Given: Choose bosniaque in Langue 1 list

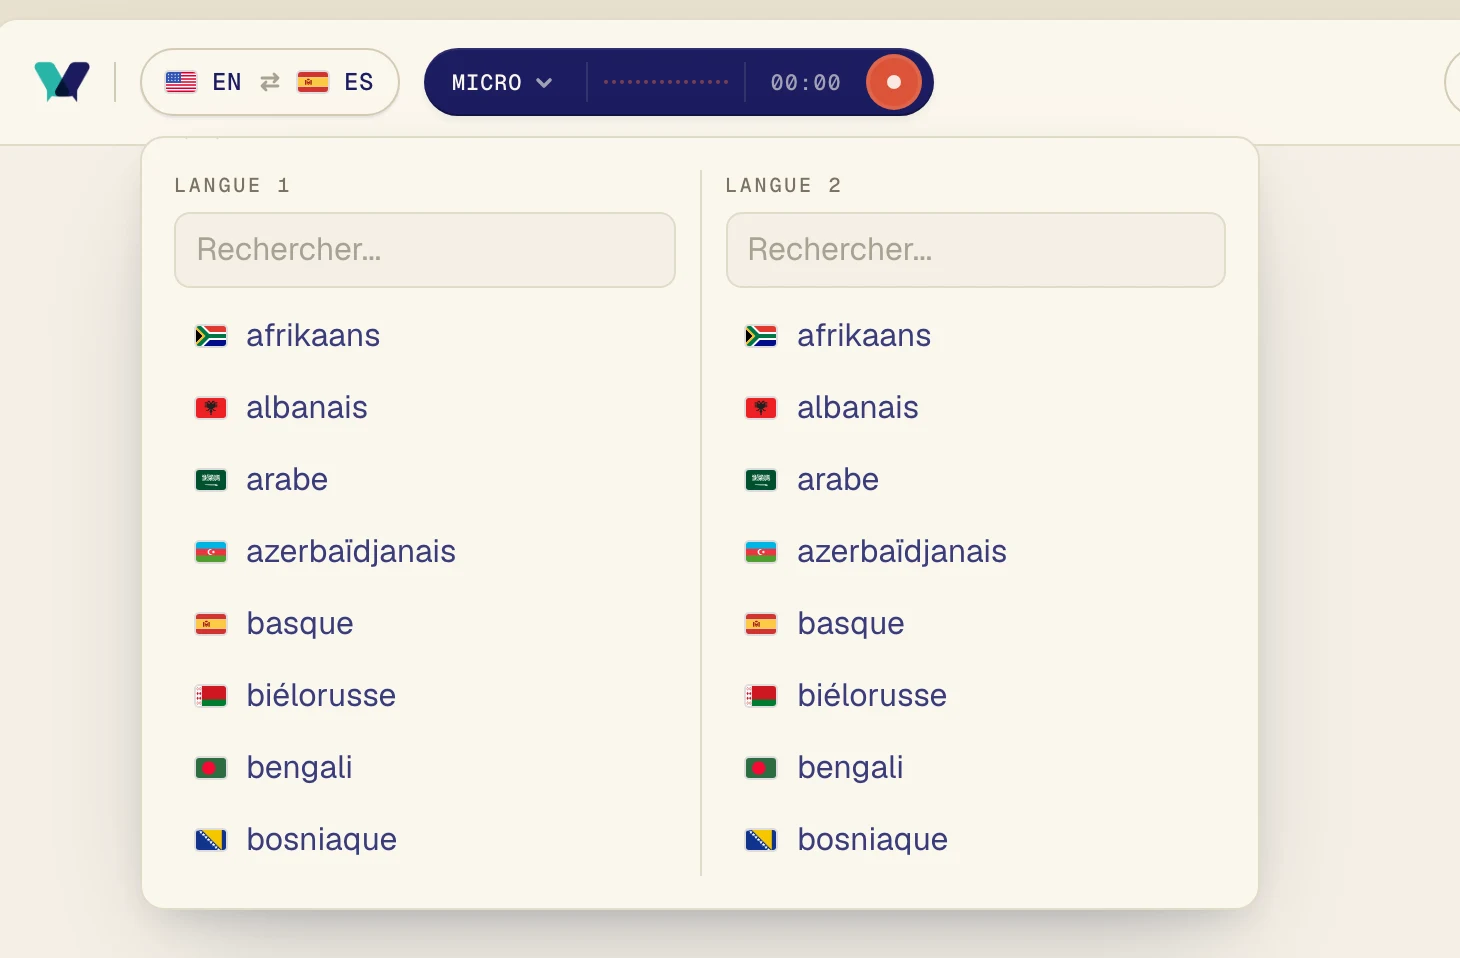Looking at the screenshot, I should 425,840.
